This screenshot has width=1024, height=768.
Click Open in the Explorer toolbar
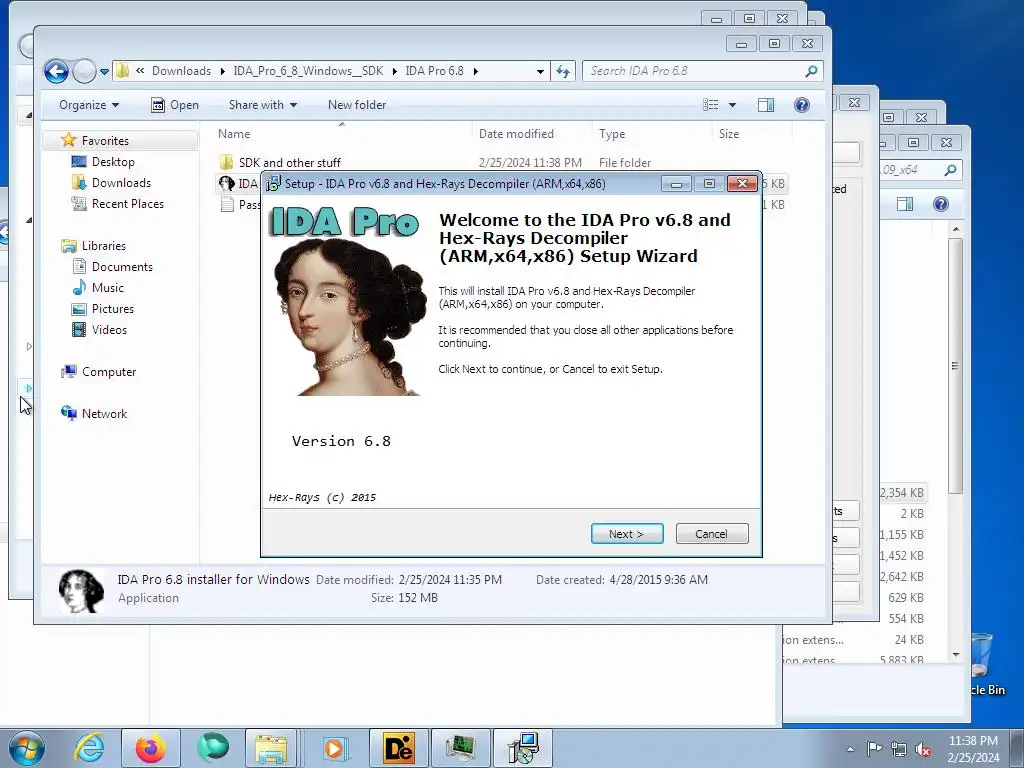(174, 104)
